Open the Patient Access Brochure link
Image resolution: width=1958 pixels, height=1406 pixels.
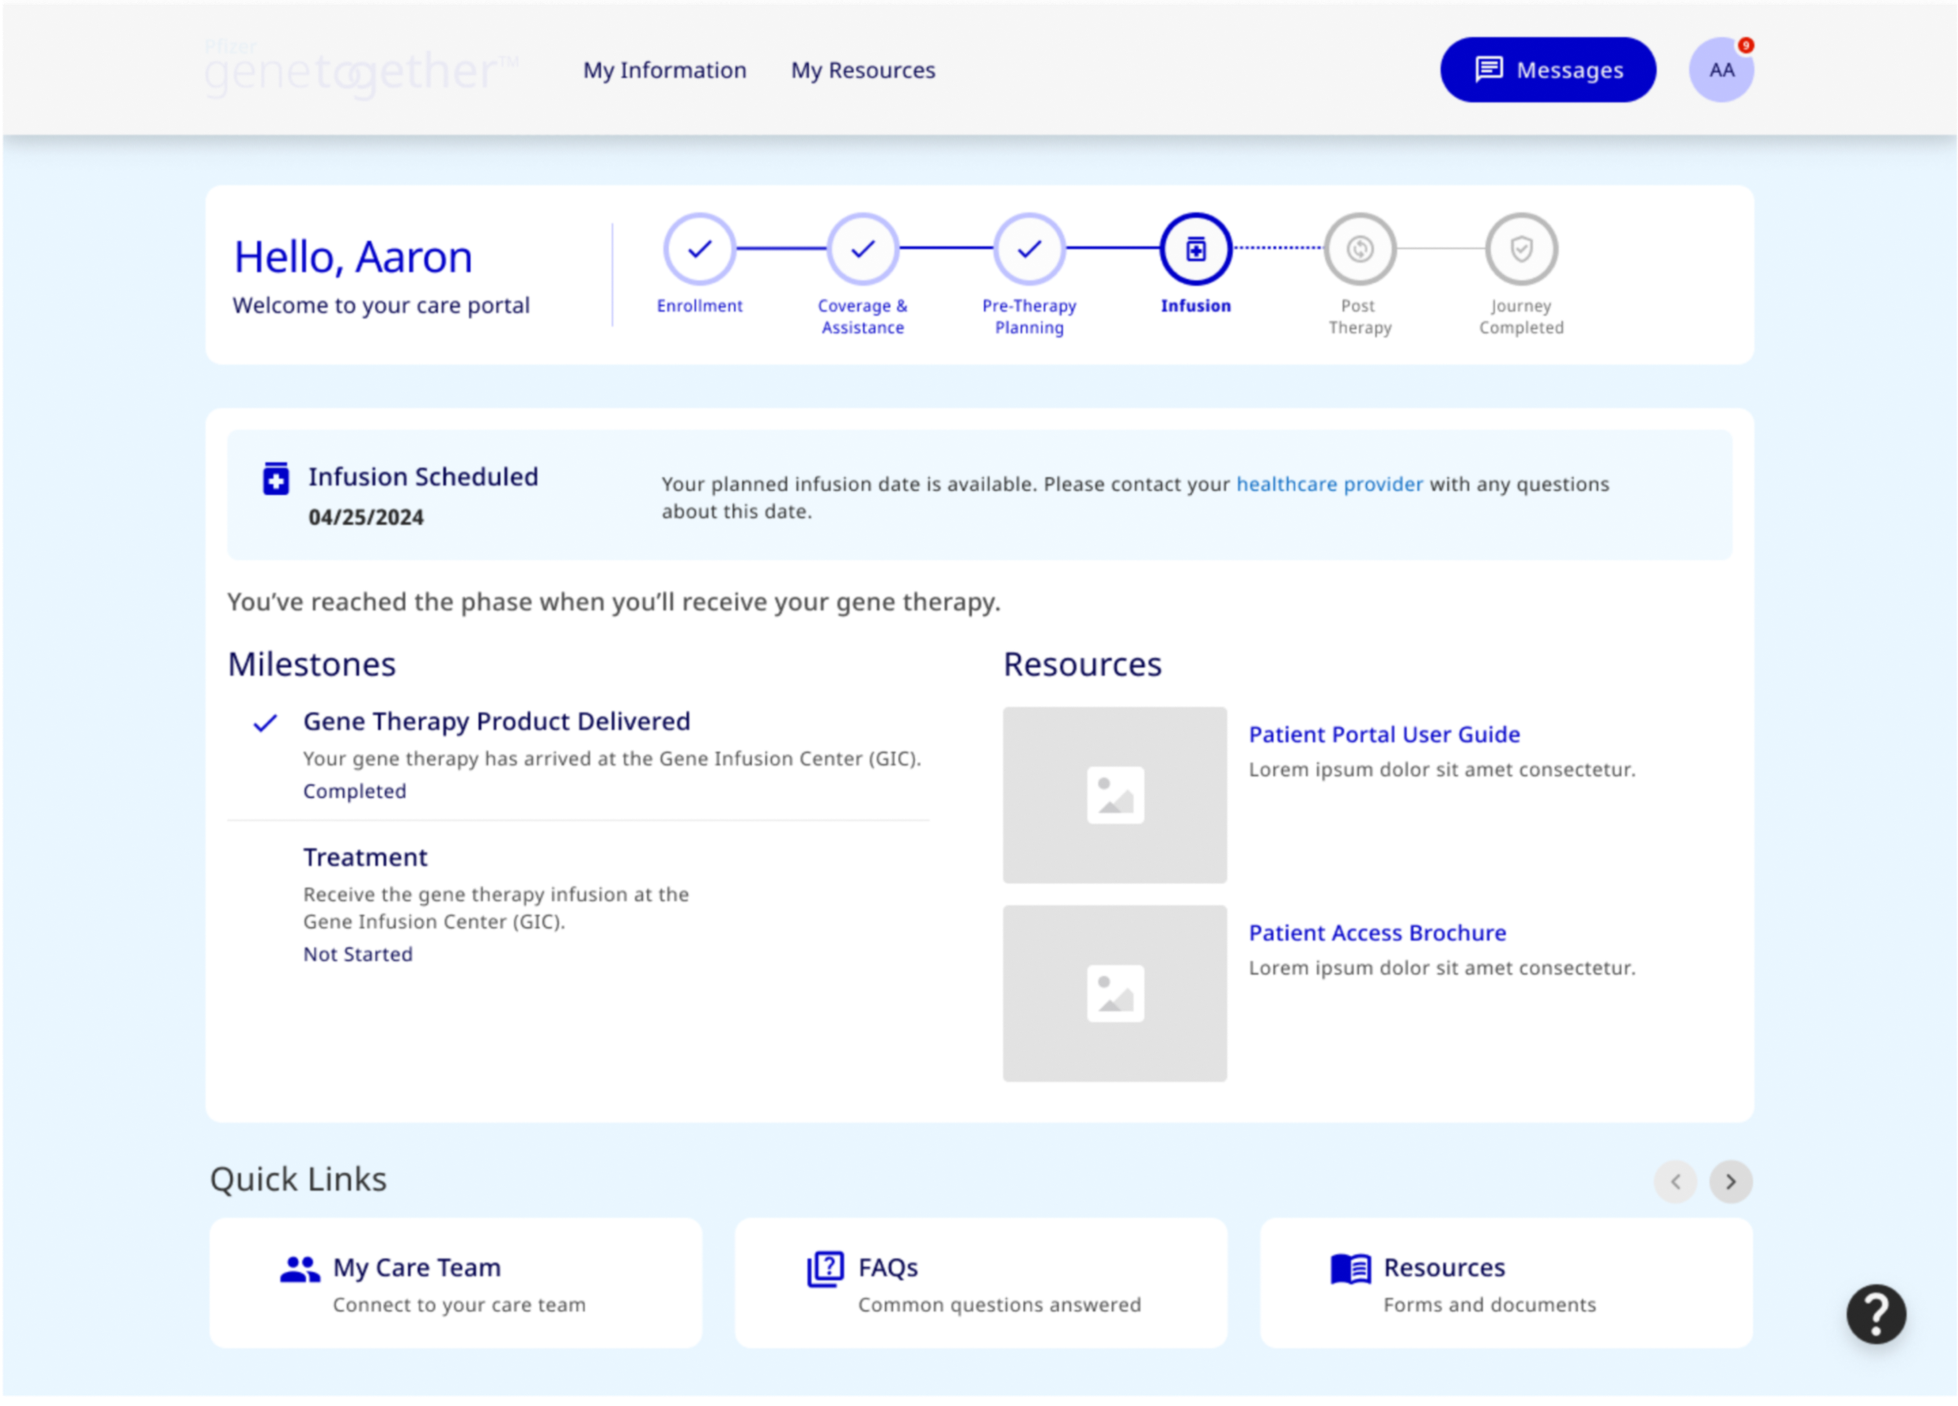tap(1377, 932)
